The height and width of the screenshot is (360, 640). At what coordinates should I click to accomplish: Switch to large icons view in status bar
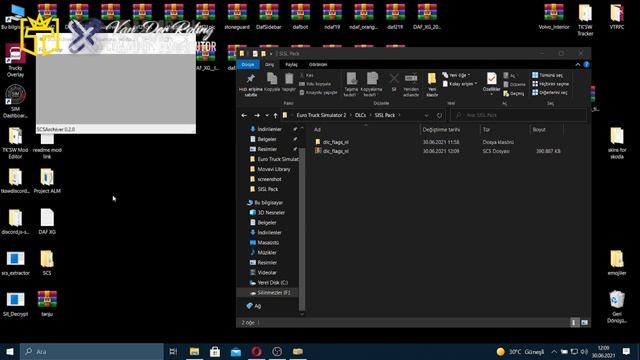point(584,323)
